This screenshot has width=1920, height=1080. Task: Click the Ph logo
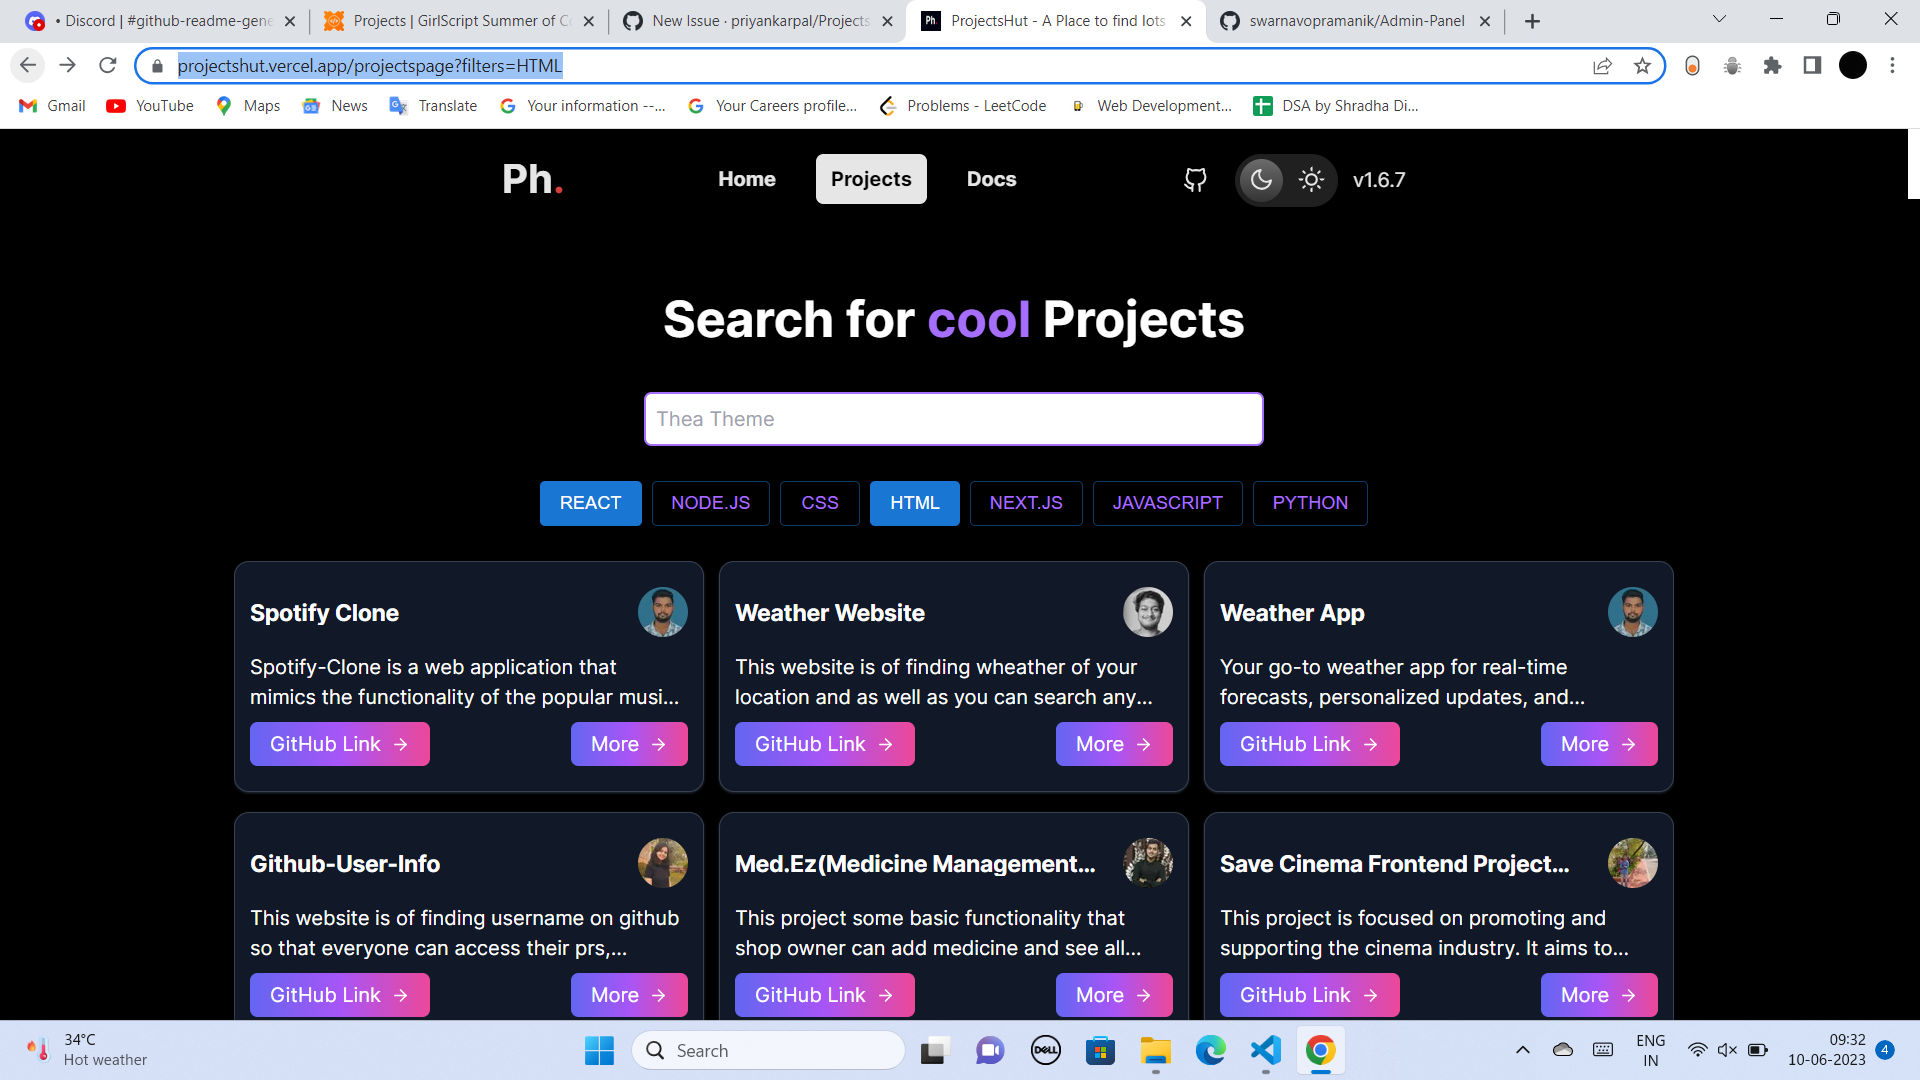tap(532, 178)
